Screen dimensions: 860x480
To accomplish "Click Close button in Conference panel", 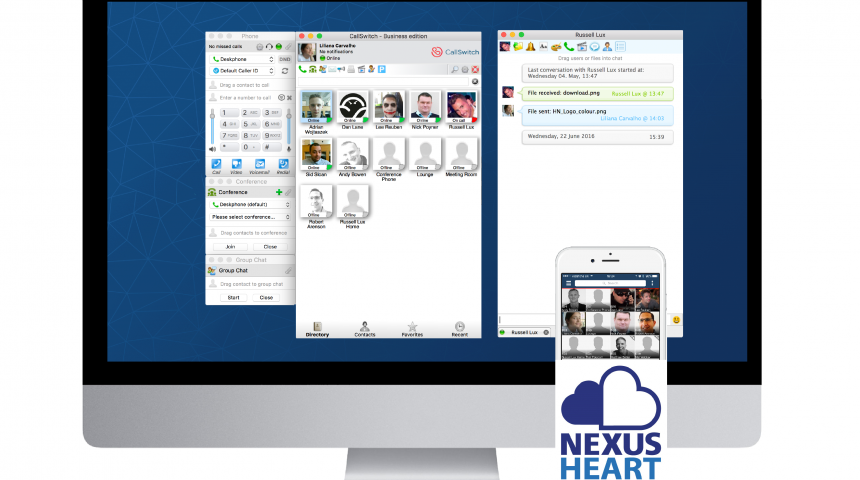I will 270,247.
